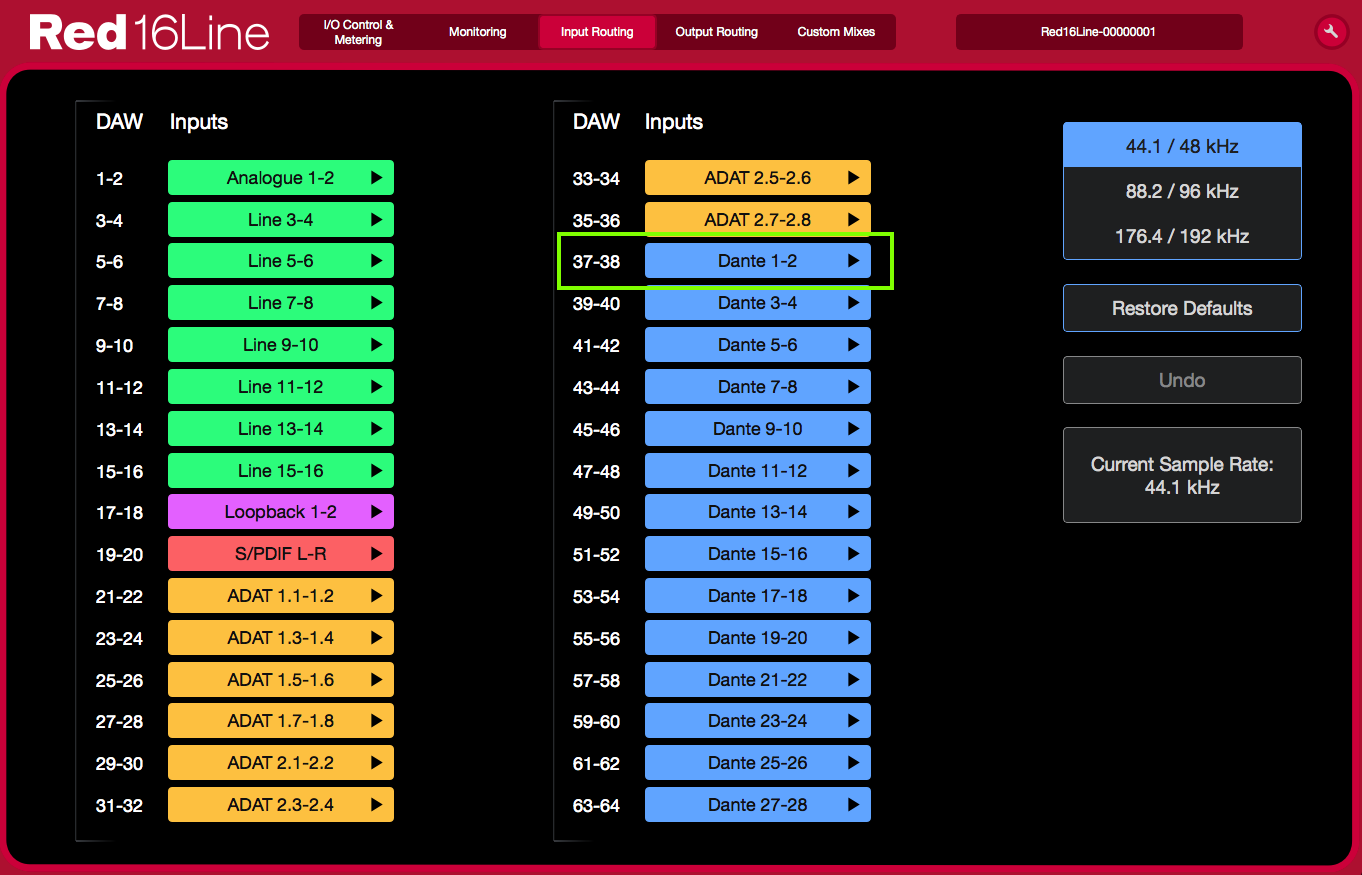Open the Dante 15-16 input dropdown
1362x875 pixels.
[x=758, y=554]
